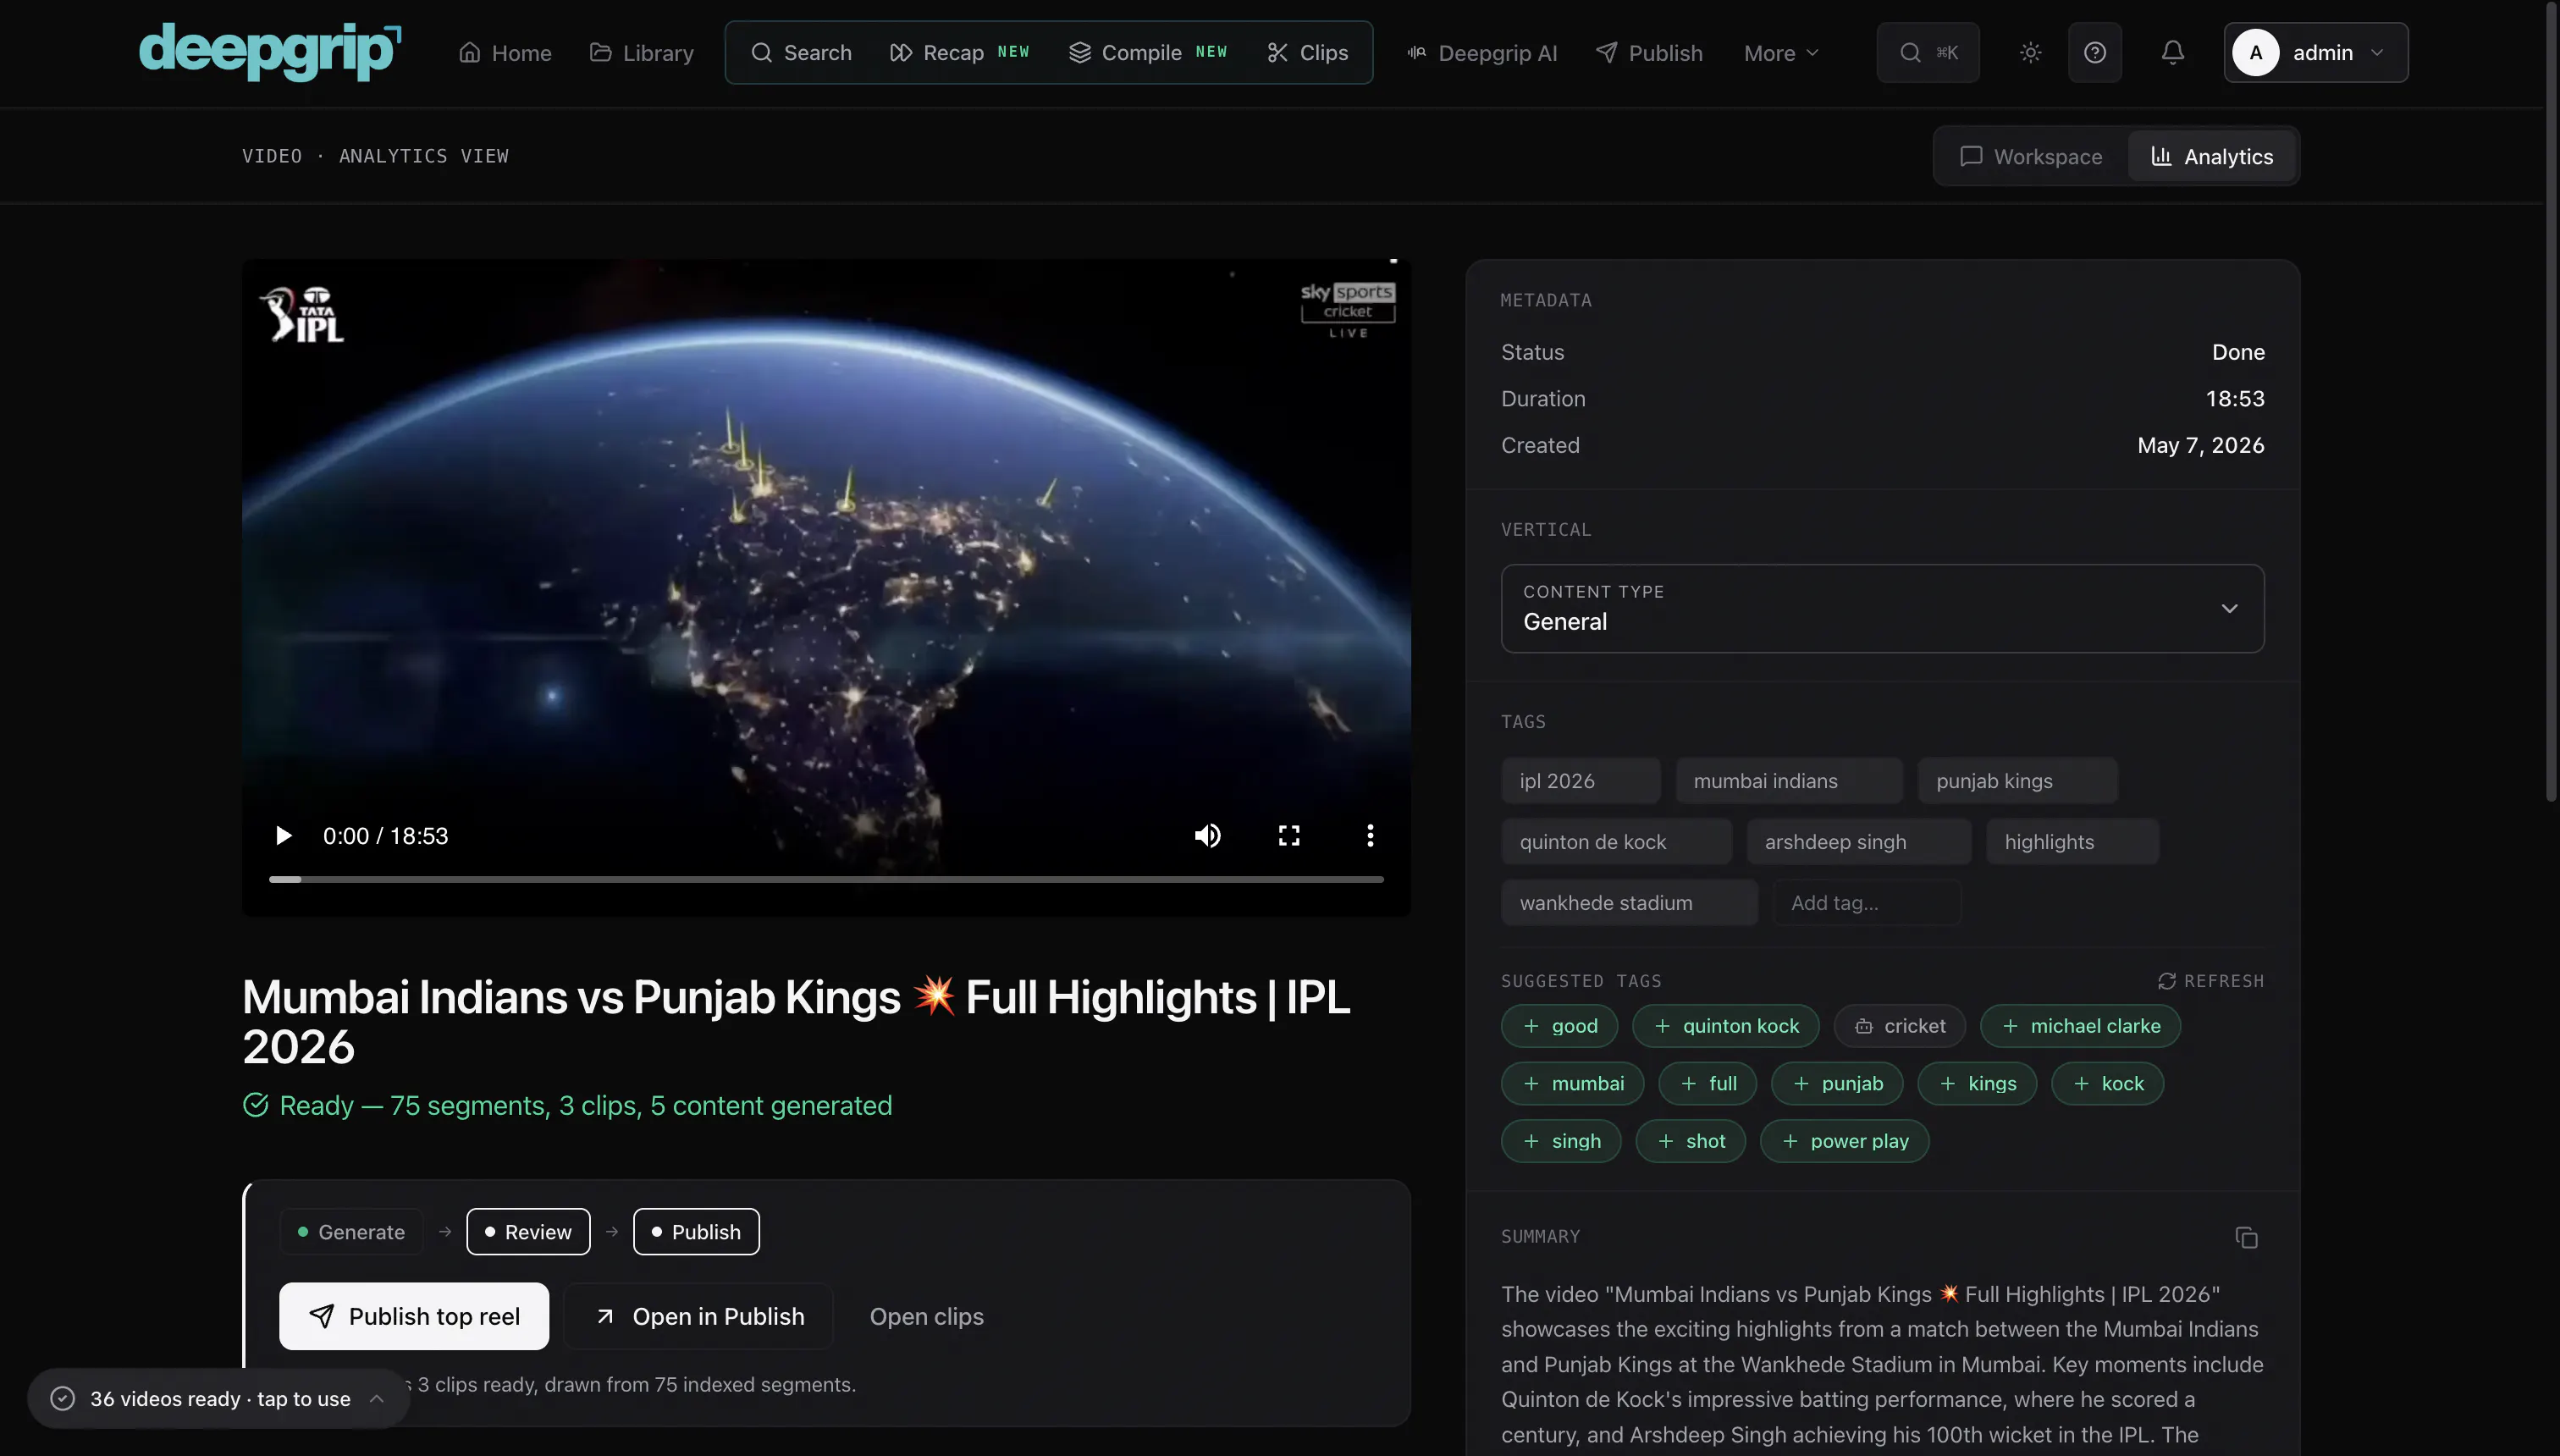Switch to Analytics view
The width and height of the screenshot is (2560, 1456).
[2212, 156]
